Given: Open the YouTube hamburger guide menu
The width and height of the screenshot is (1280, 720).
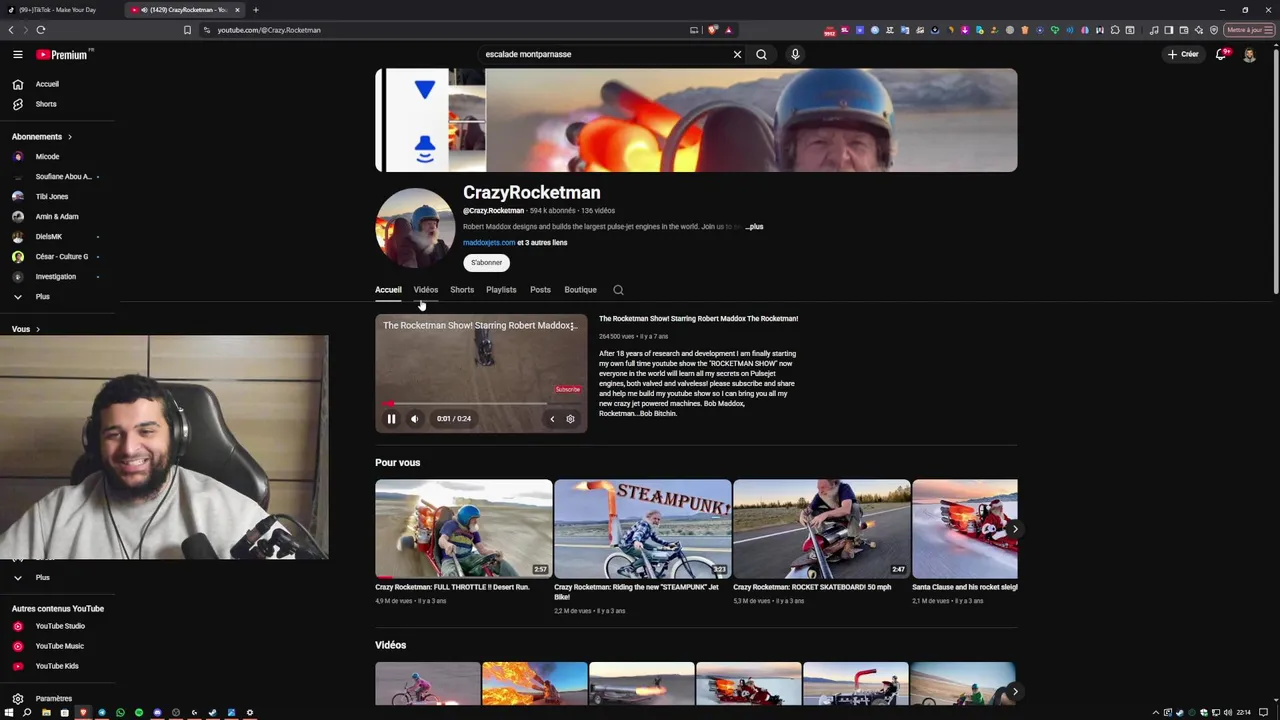Looking at the screenshot, I should pos(17,55).
